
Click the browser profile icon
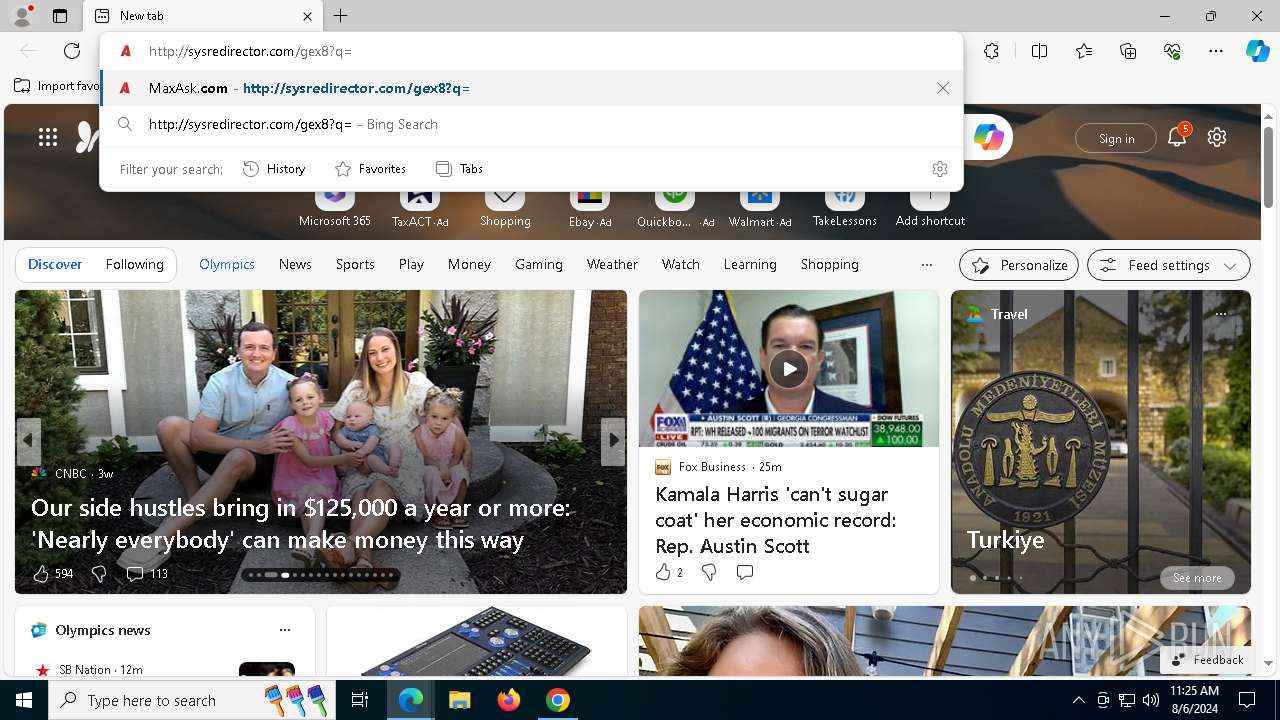pos(21,16)
